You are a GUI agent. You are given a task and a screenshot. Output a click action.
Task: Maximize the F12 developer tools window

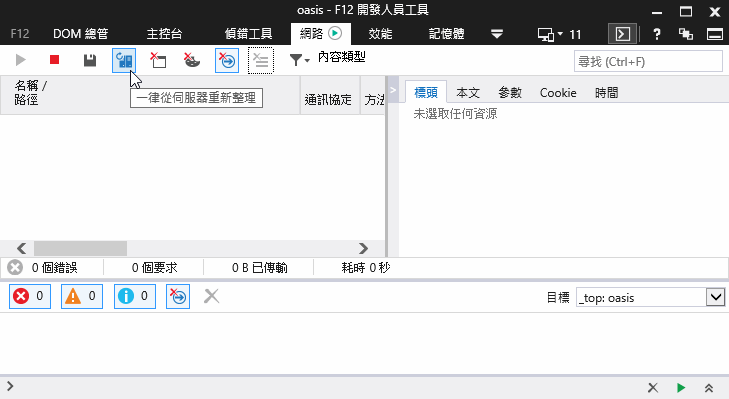[686, 12]
